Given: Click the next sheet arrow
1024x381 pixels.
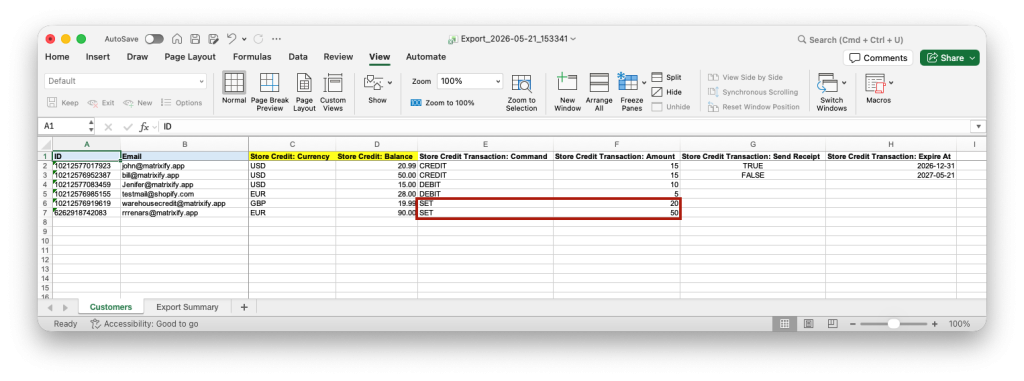Looking at the screenshot, I should pyautogui.click(x=65, y=307).
